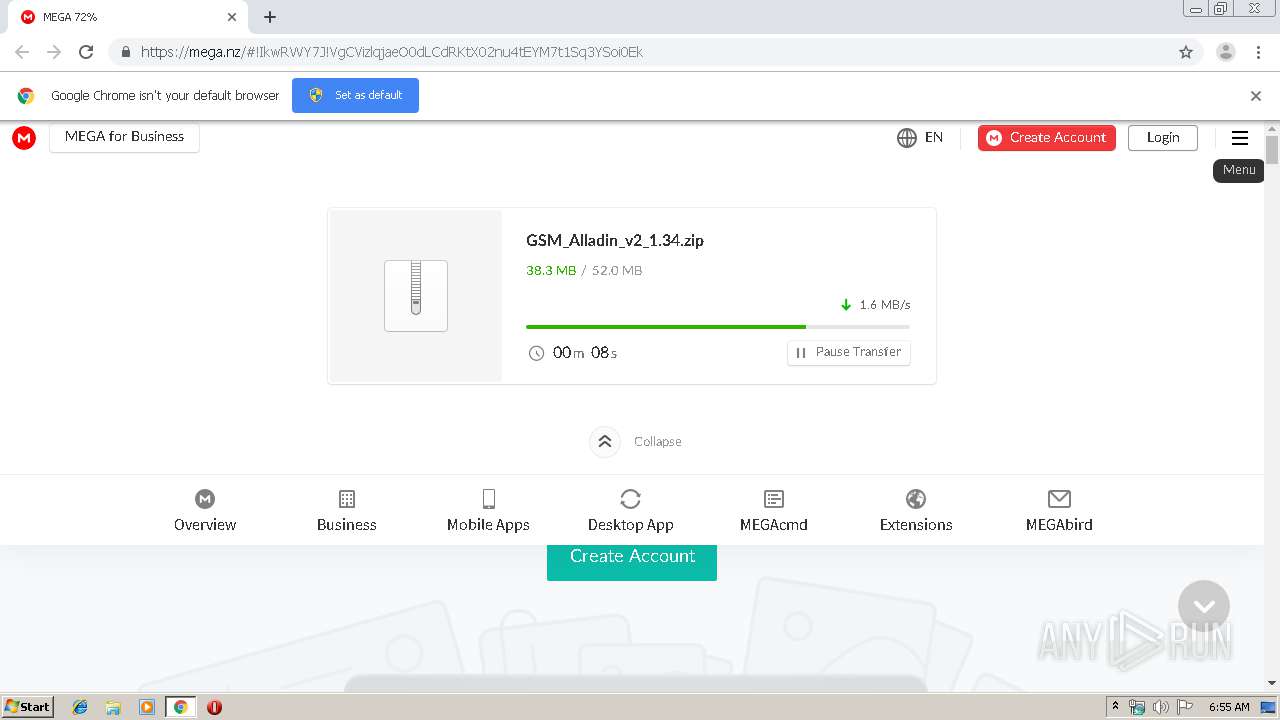Open the Desktop App tab
1280x720 pixels.
pyautogui.click(x=630, y=511)
